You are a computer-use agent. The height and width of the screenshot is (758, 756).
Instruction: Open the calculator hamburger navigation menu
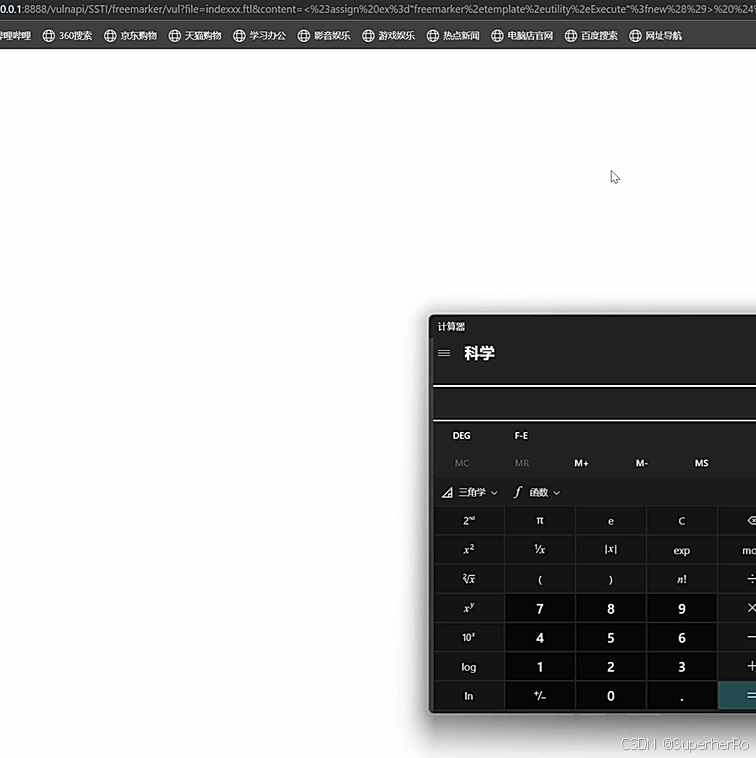click(444, 353)
